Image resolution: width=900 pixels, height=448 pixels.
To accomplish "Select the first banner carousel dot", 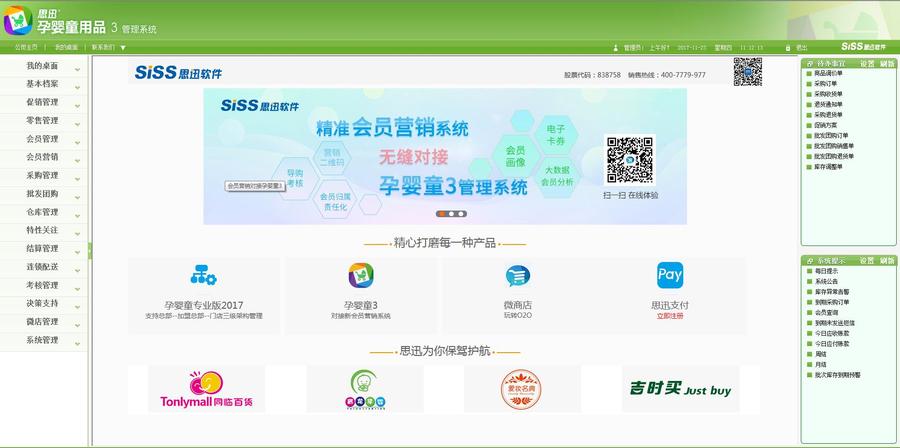I will click(x=440, y=214).
